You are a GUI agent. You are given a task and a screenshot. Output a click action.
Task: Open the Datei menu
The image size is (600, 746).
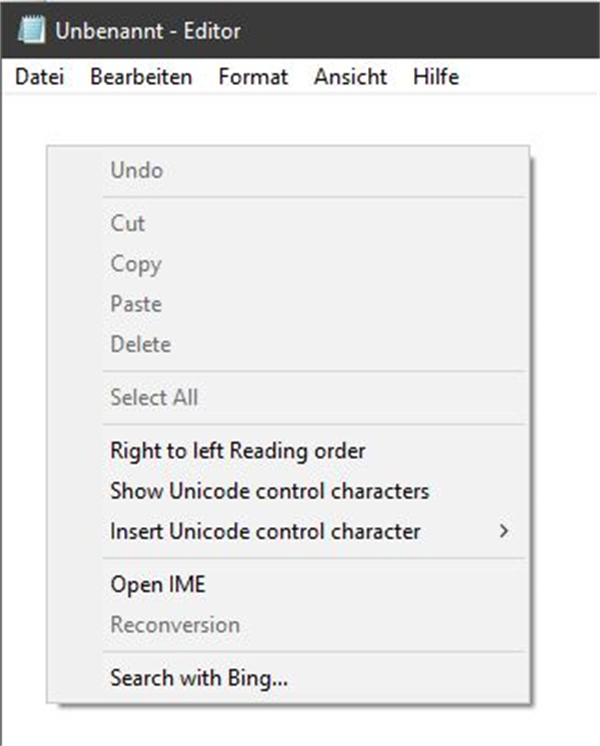[39, 77]
